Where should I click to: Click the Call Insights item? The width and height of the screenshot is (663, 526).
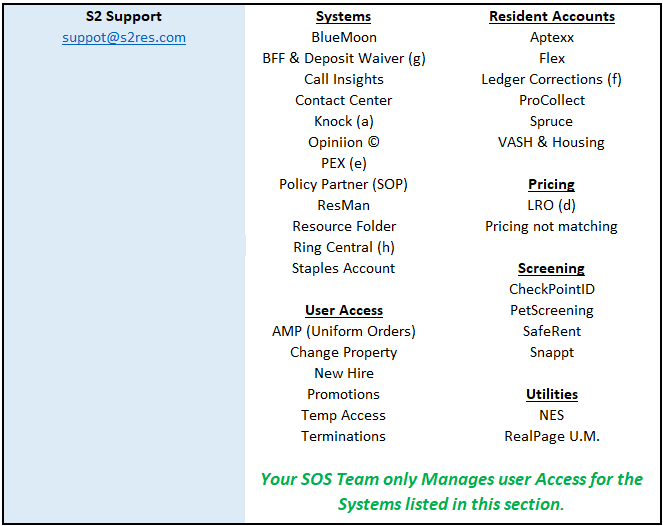[x=344, y=79]
